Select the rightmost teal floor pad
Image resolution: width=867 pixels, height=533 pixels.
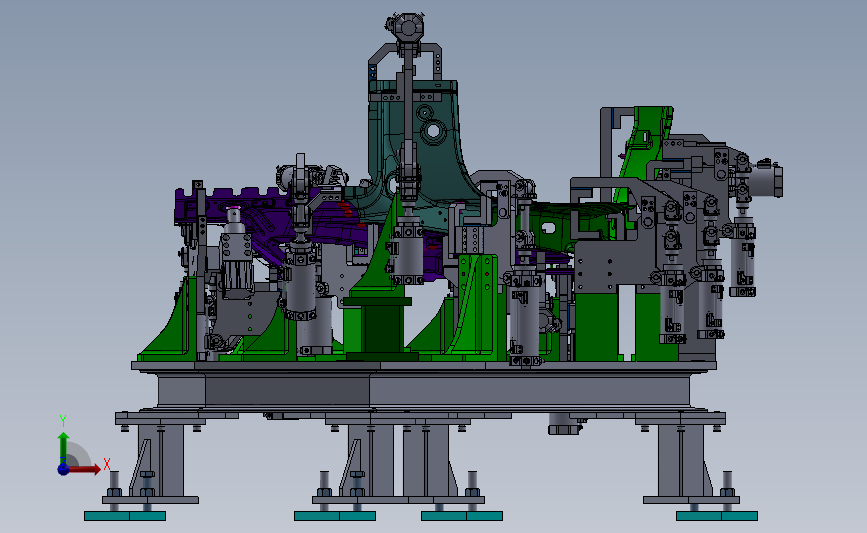click(x=717, y=516)
